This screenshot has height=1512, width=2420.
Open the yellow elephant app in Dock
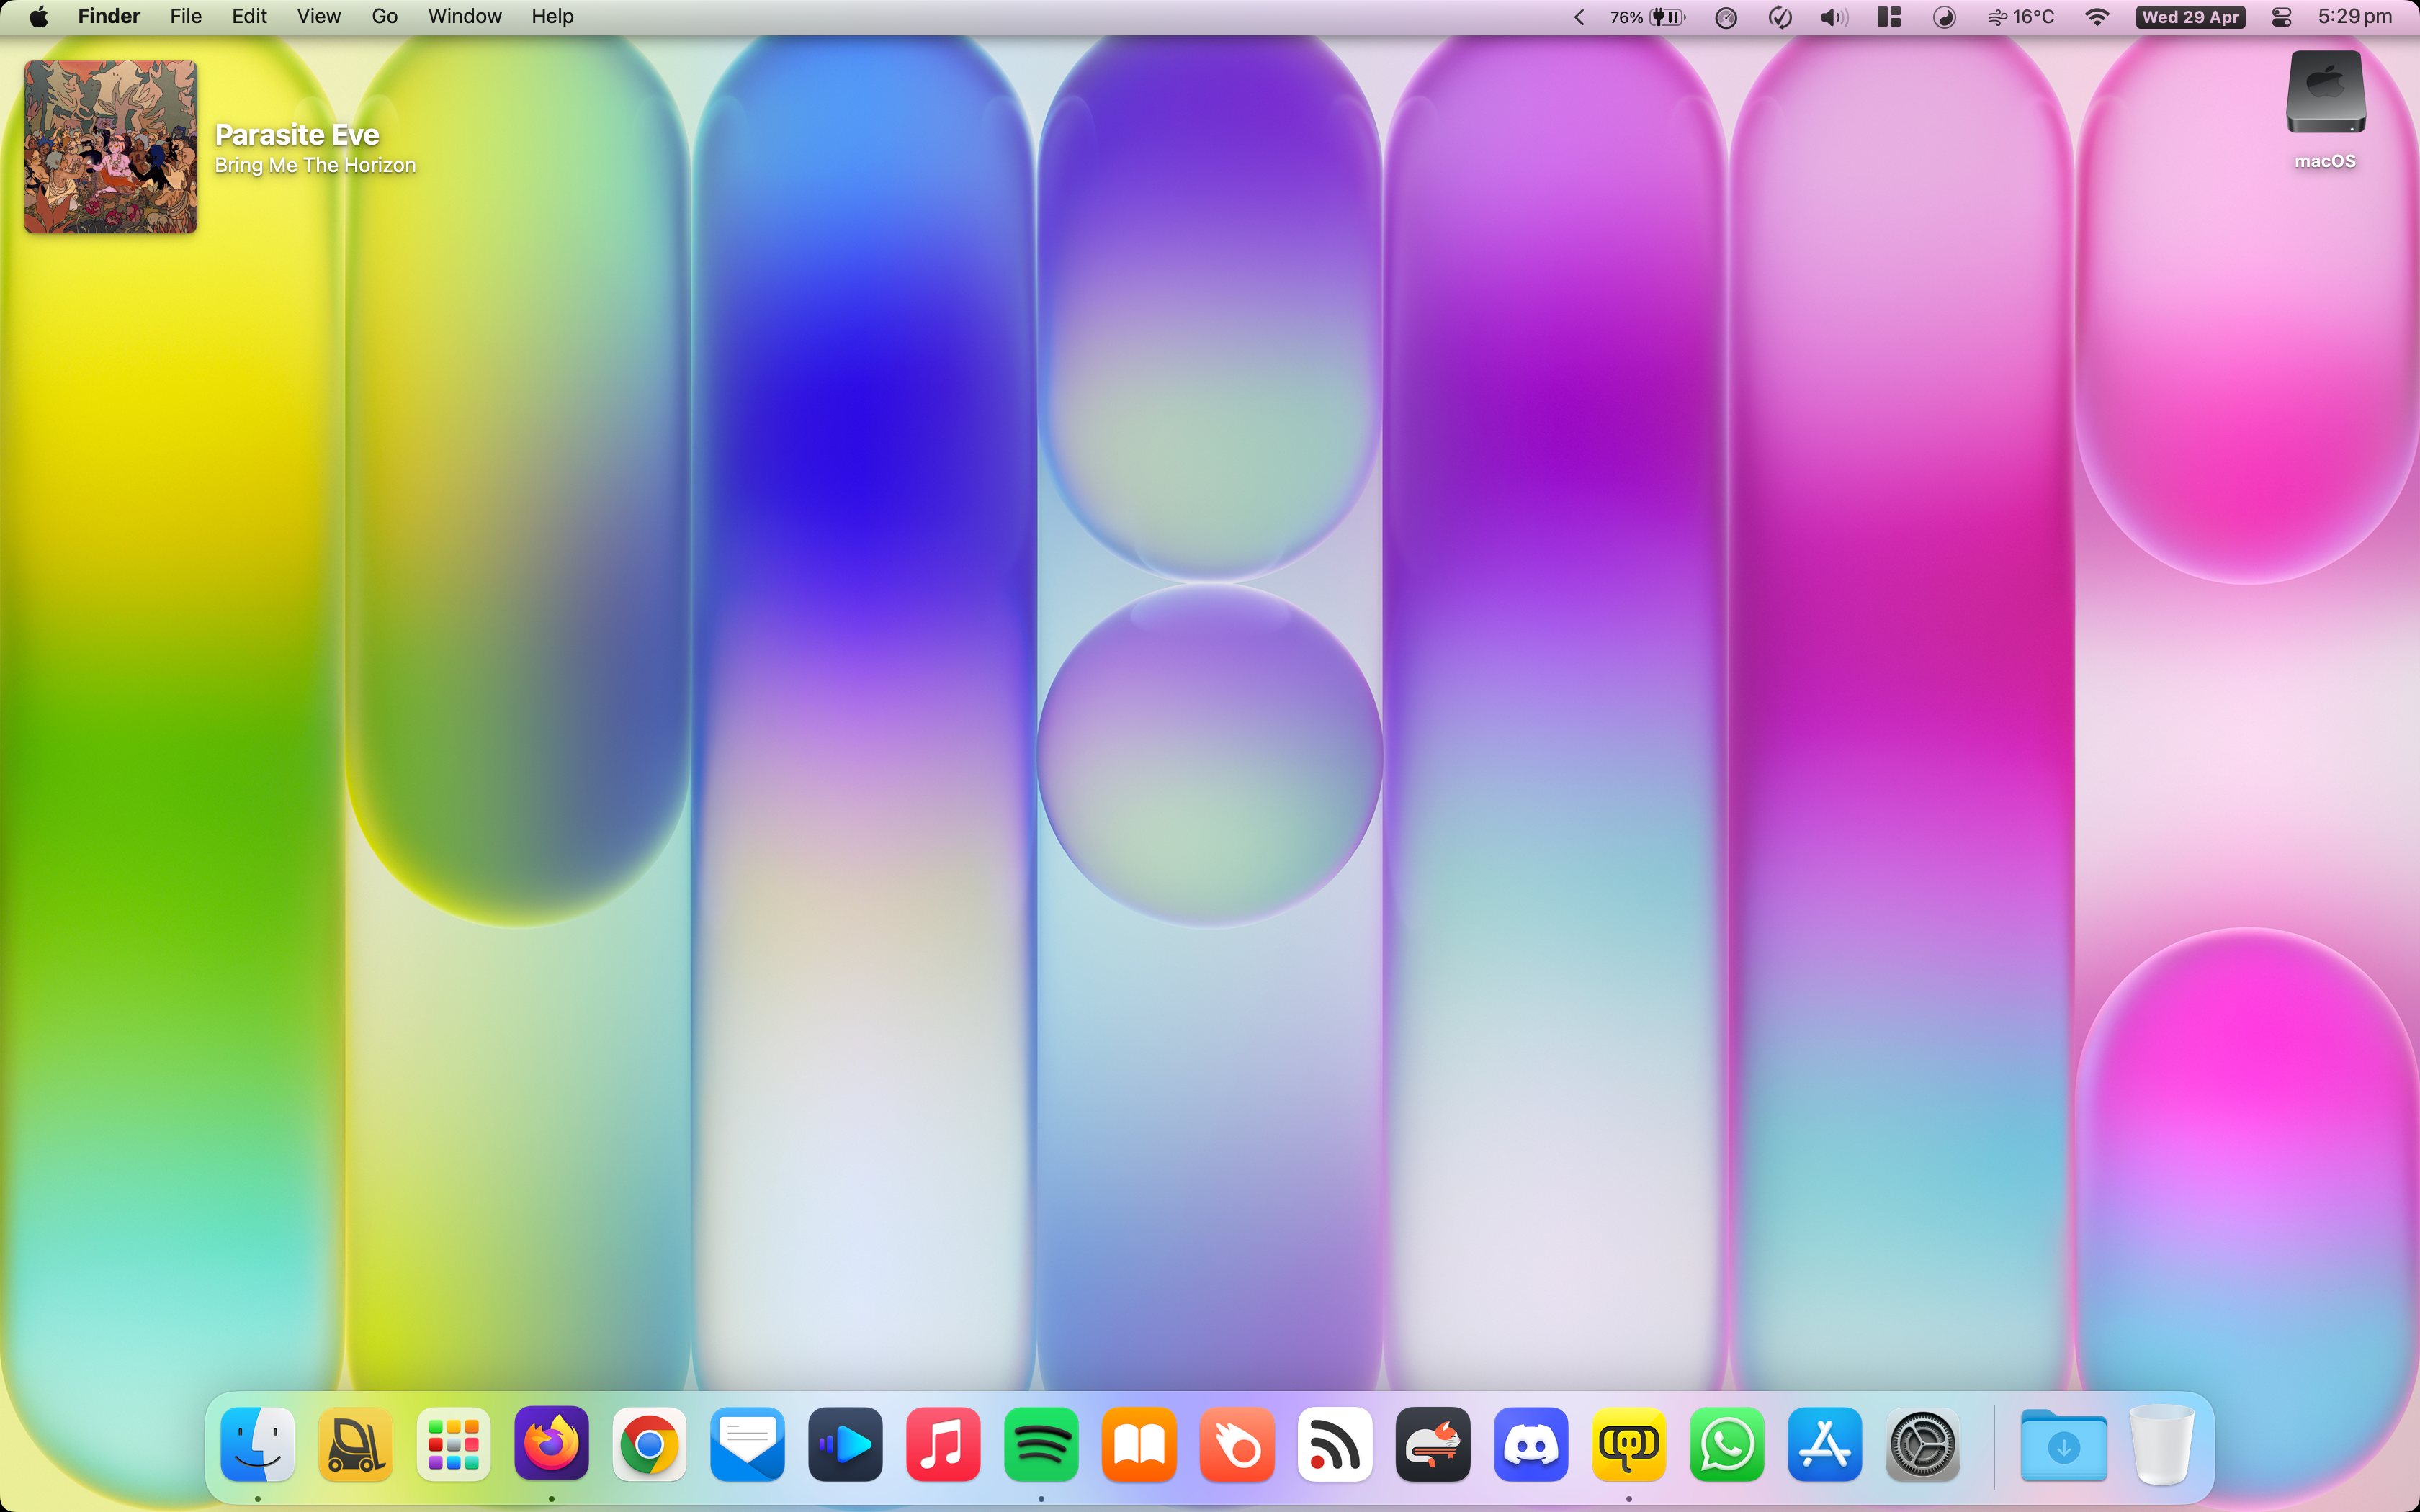pyautogui.click(x=1629, y=1445)
